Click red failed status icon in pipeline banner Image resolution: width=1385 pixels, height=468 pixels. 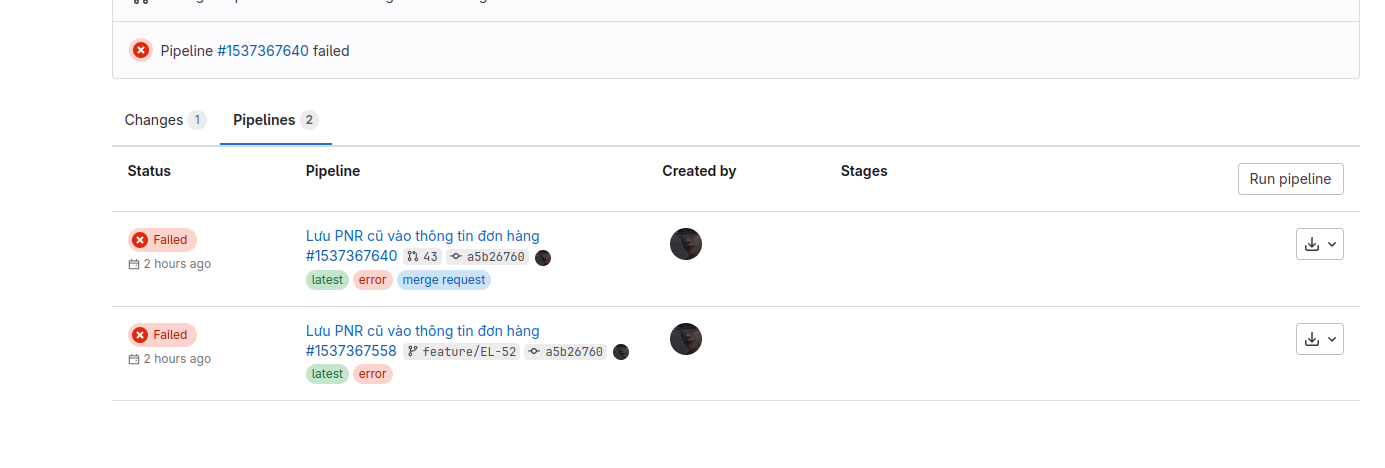pos(141,50)
